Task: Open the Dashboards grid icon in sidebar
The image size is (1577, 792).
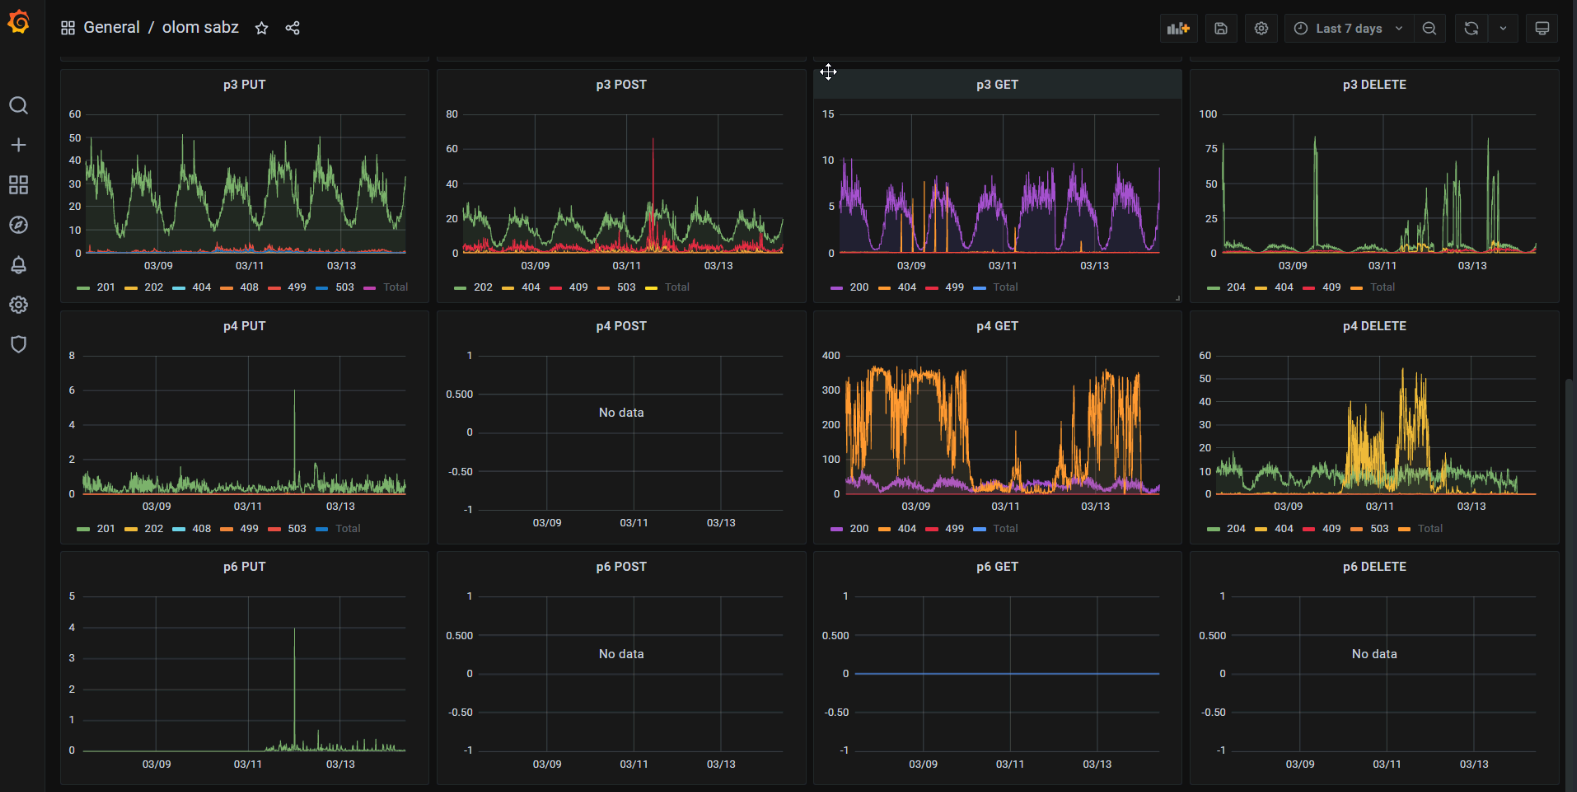Action: tap(18, 185)
